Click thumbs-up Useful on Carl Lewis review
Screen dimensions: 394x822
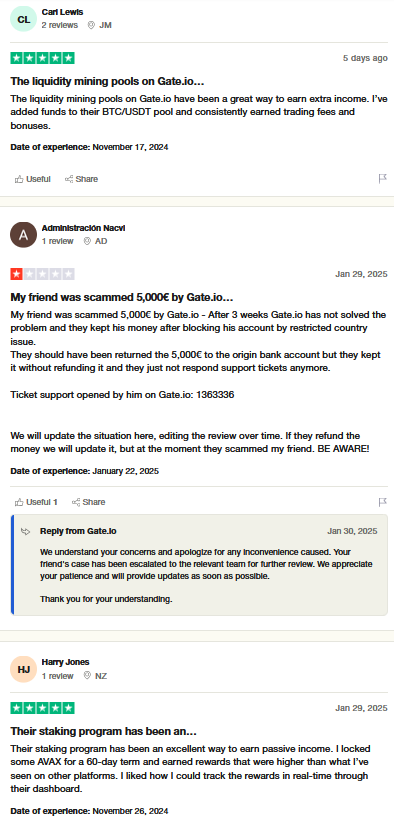click(x=32, y=179)
